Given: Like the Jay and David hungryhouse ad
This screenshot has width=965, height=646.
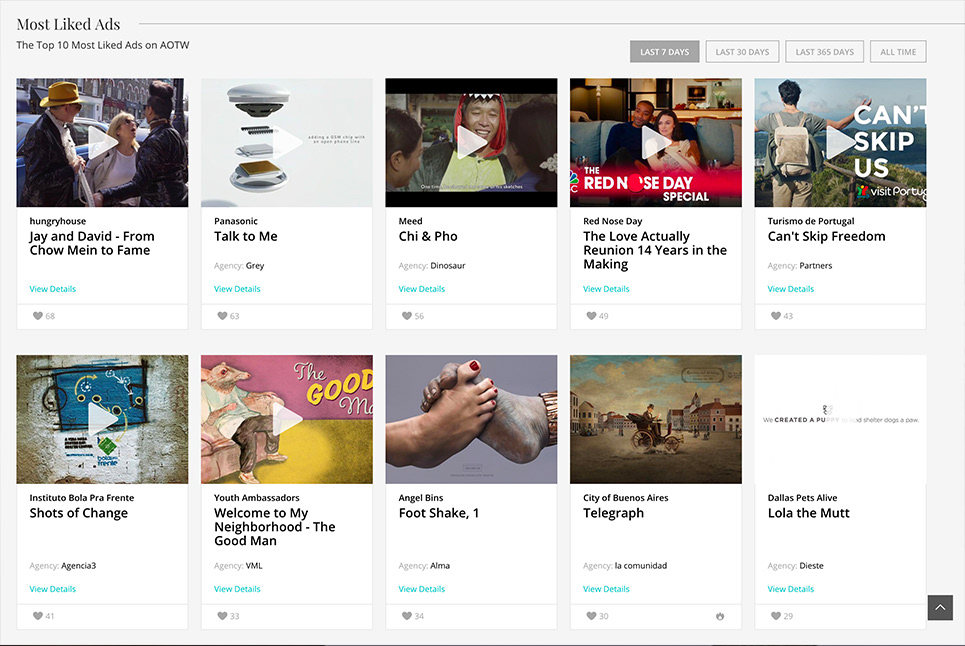Looking at the screenshot, I should [x=38, y=316].
